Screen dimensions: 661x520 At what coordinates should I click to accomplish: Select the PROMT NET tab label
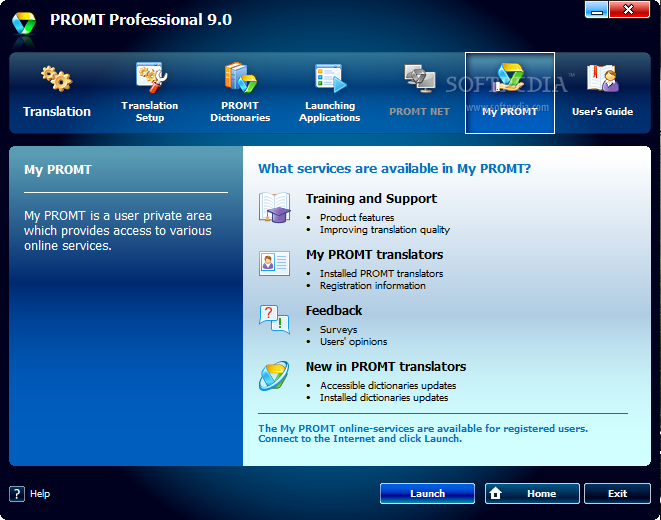(x=419, y=112)
